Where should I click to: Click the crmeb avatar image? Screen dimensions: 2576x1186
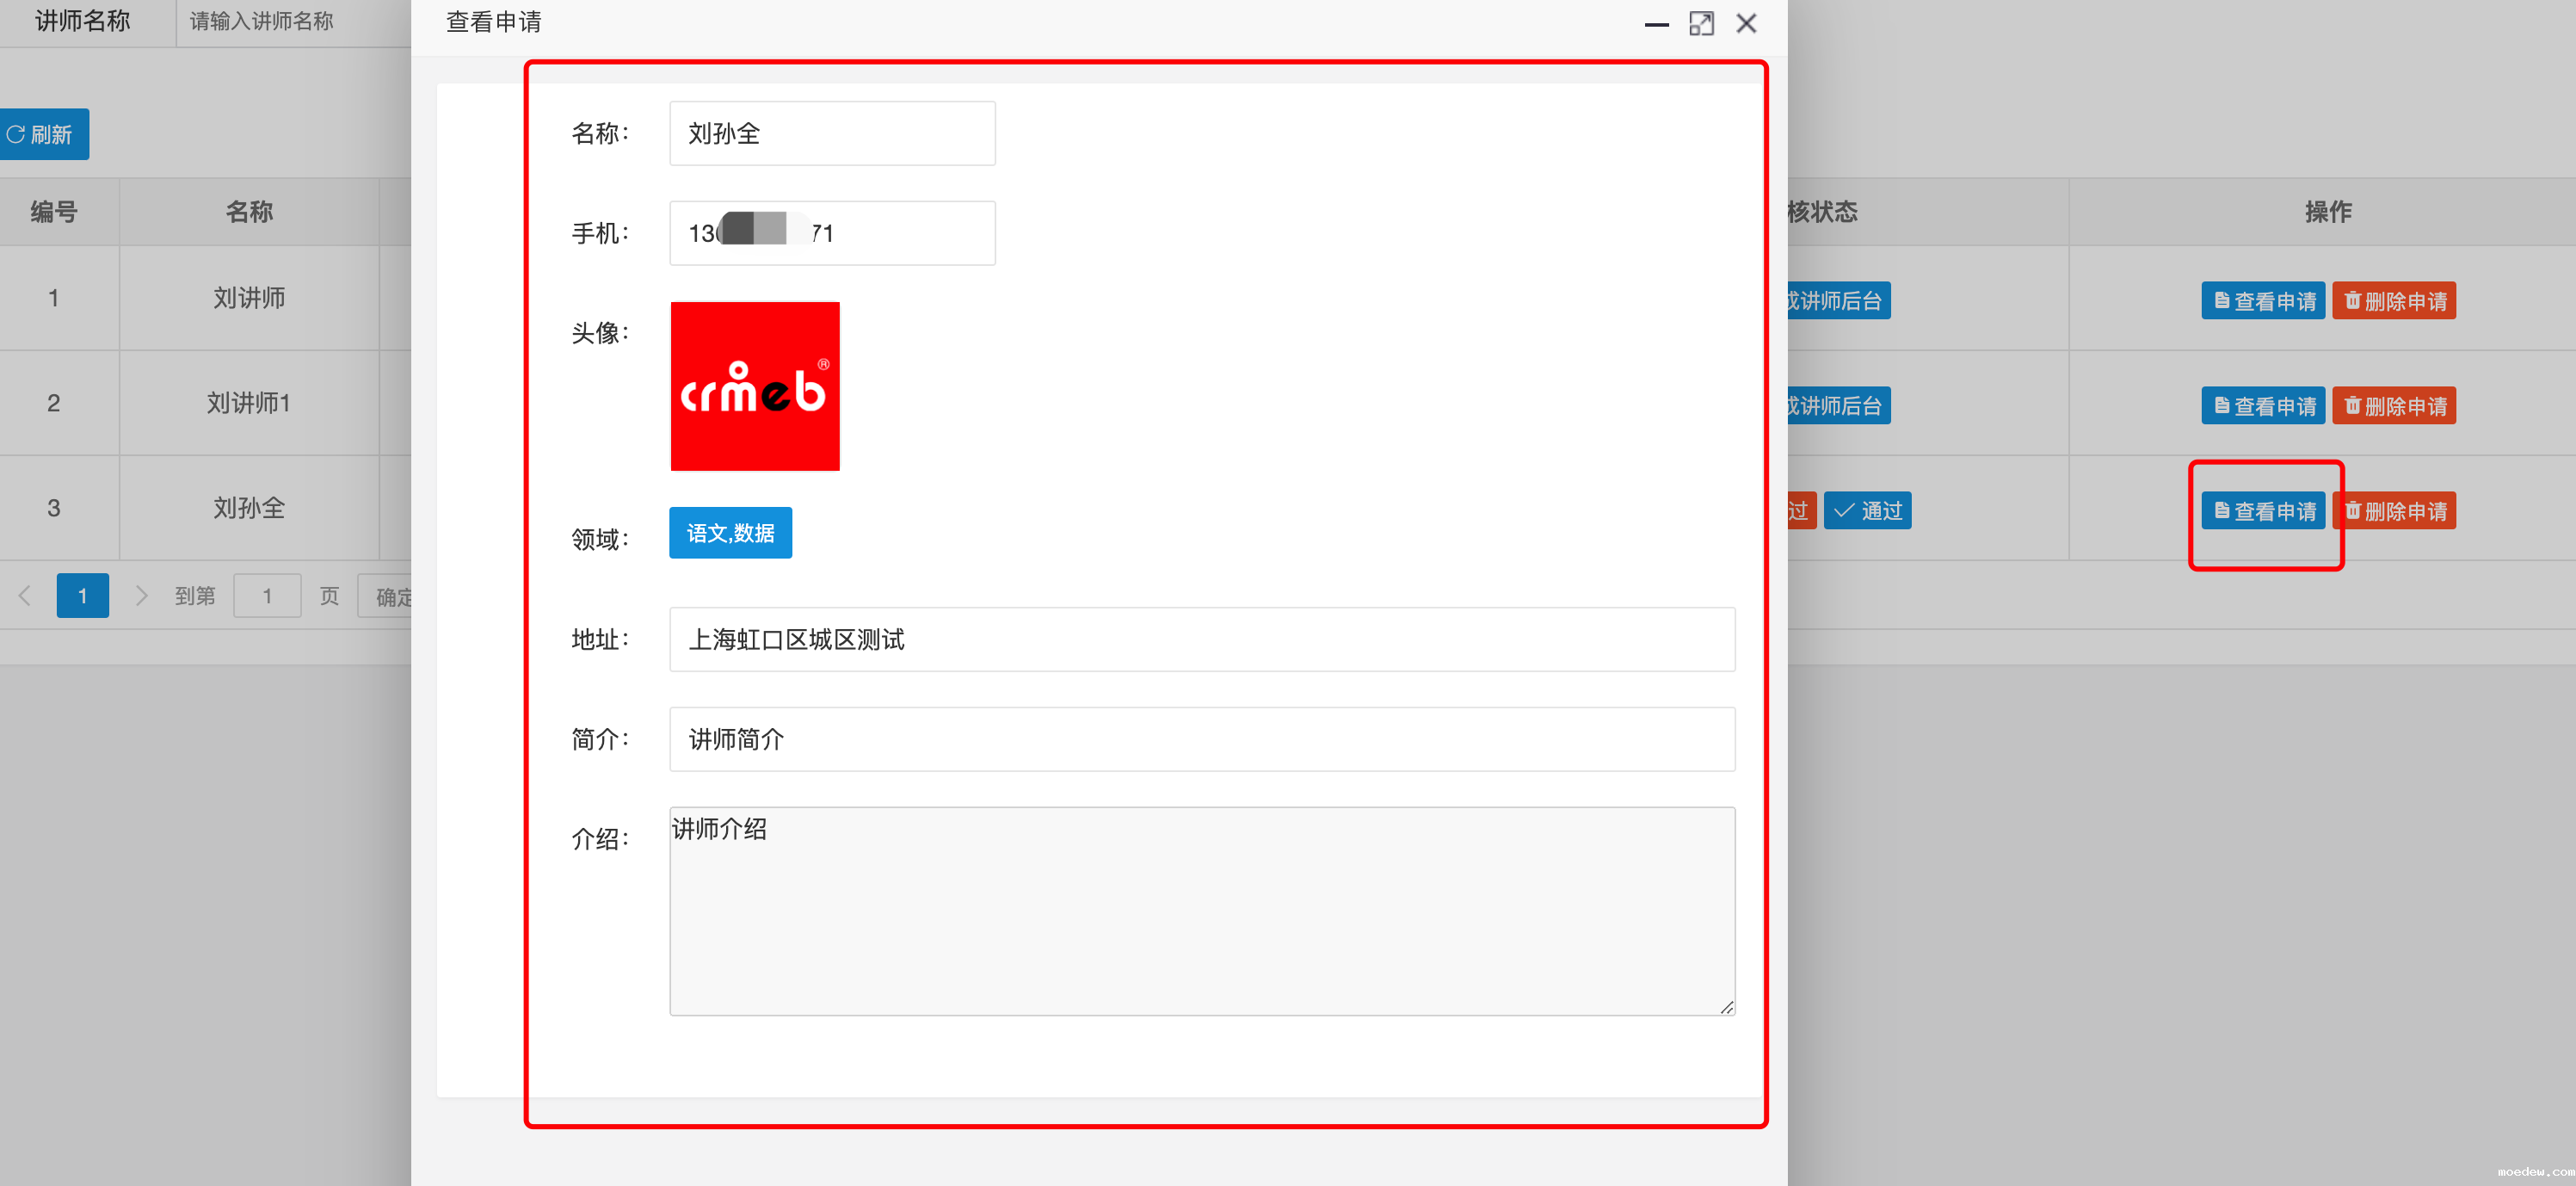755,386
